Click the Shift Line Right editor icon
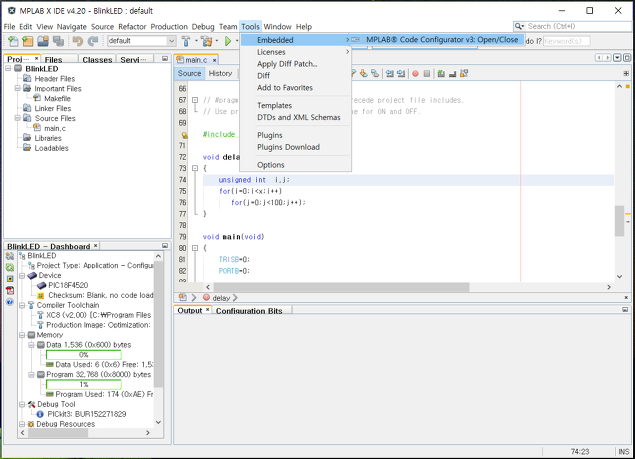 401,73
